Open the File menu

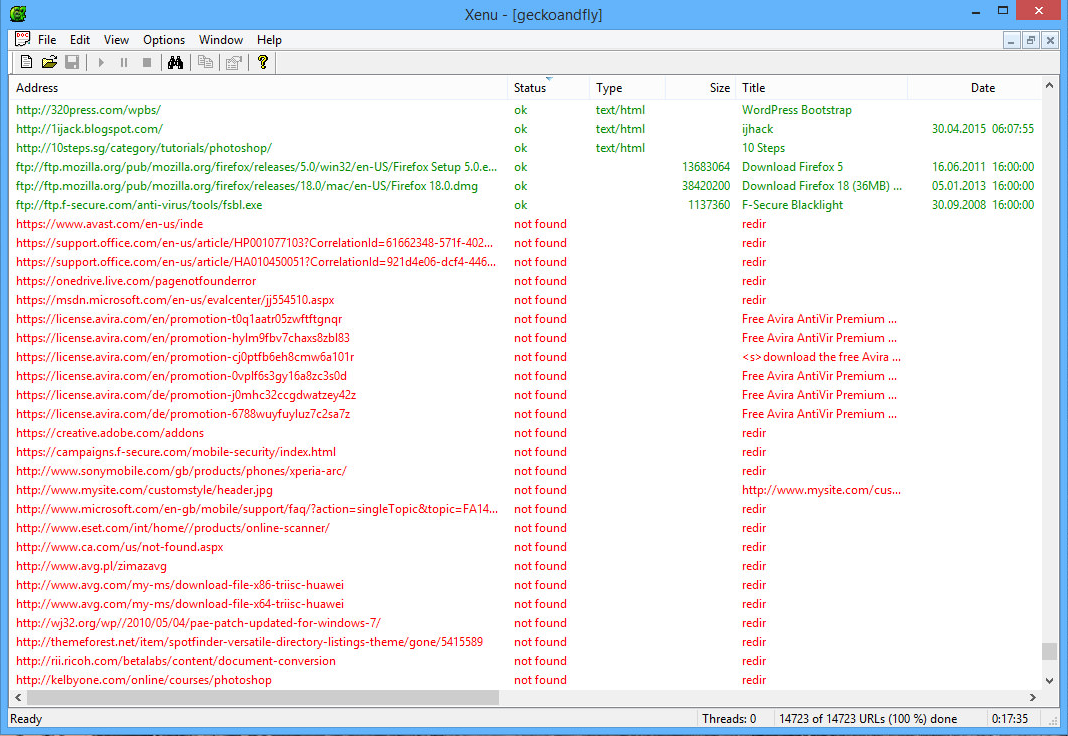tap(47, 40)
